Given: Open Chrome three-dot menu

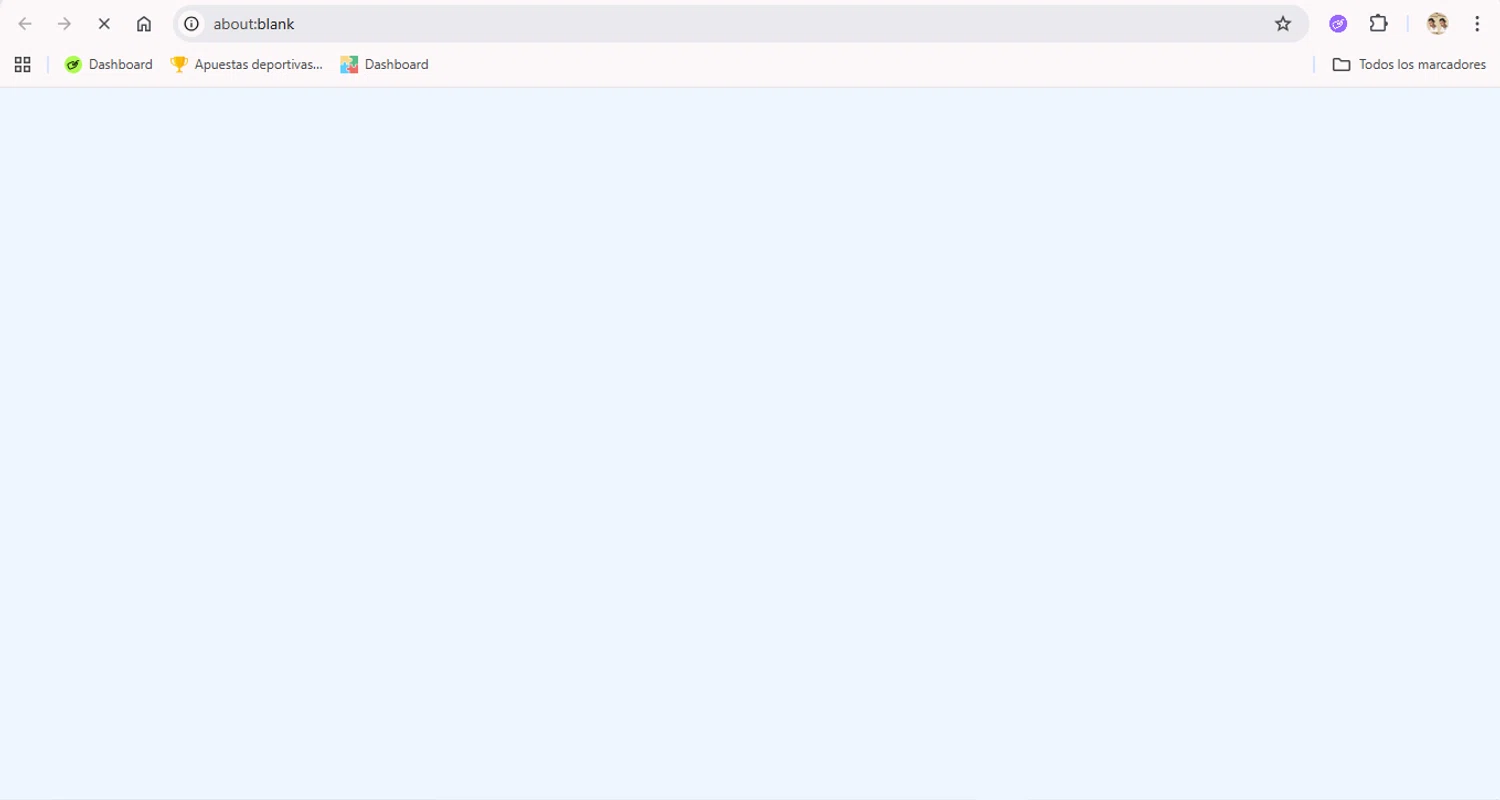Looking at the screenshot, I should 1477,24.
